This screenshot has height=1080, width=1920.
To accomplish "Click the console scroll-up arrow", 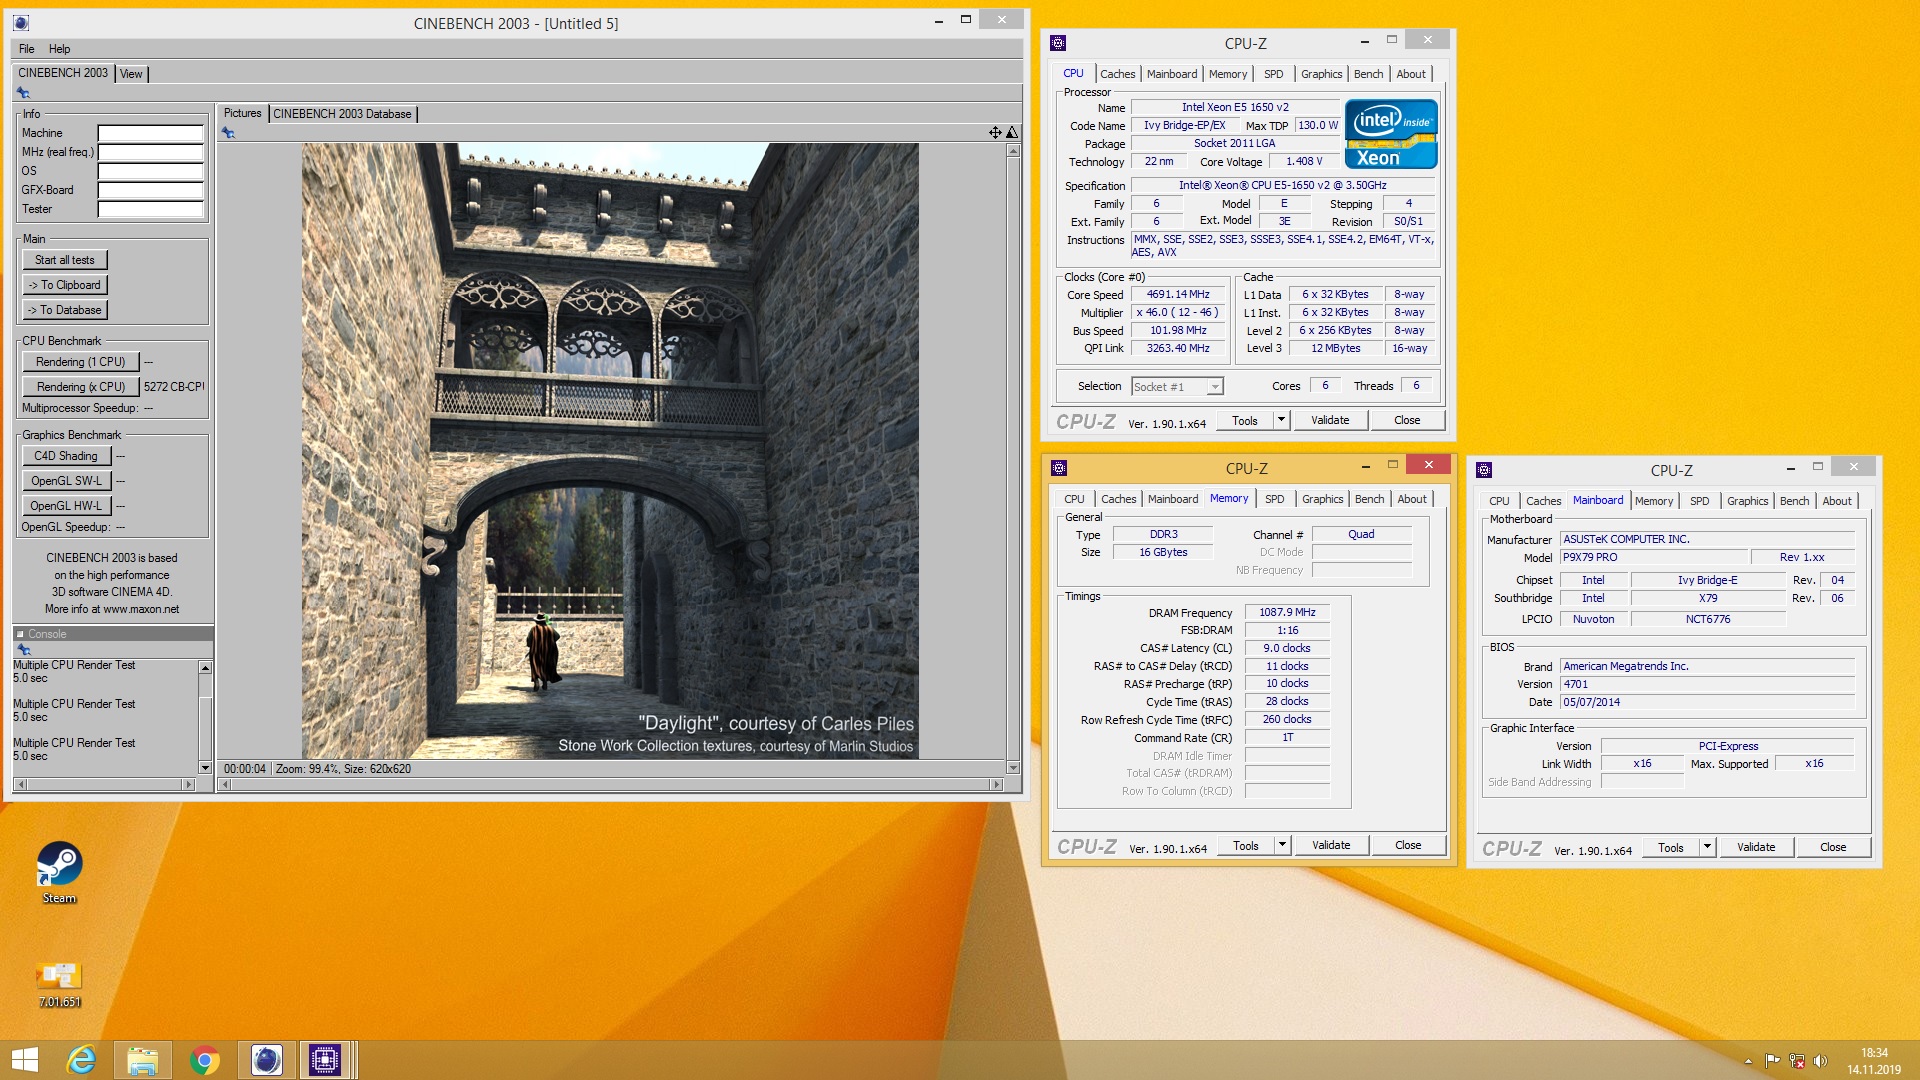I will [x=205, y=667].
